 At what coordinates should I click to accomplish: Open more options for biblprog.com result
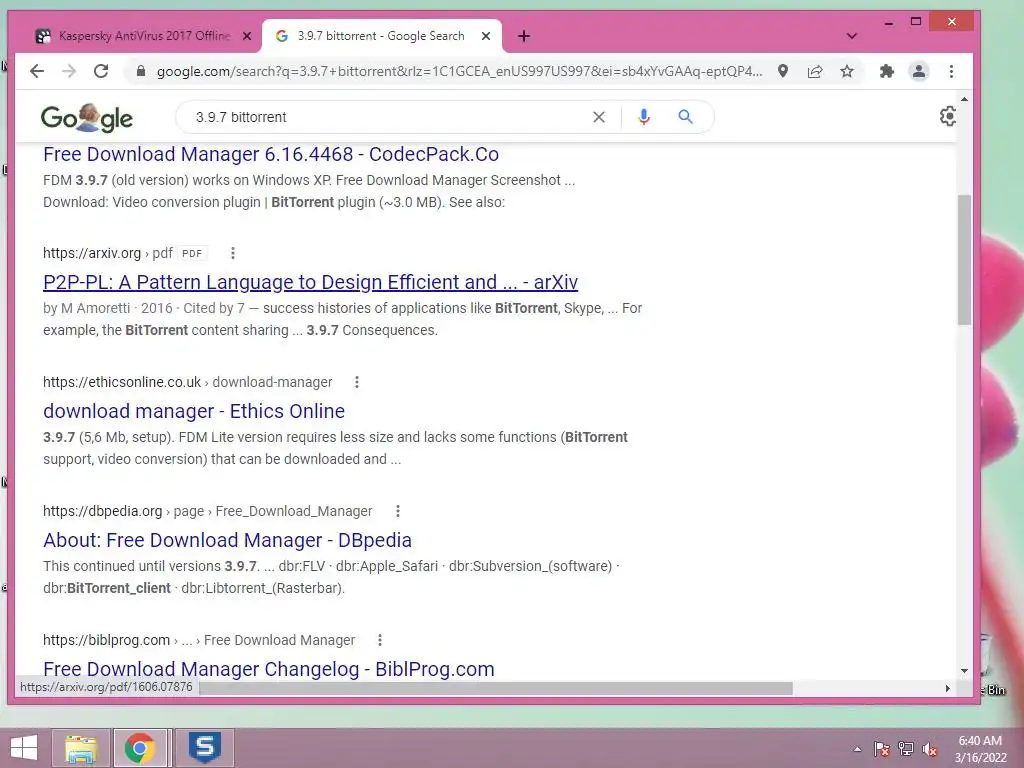coord(380,640)
